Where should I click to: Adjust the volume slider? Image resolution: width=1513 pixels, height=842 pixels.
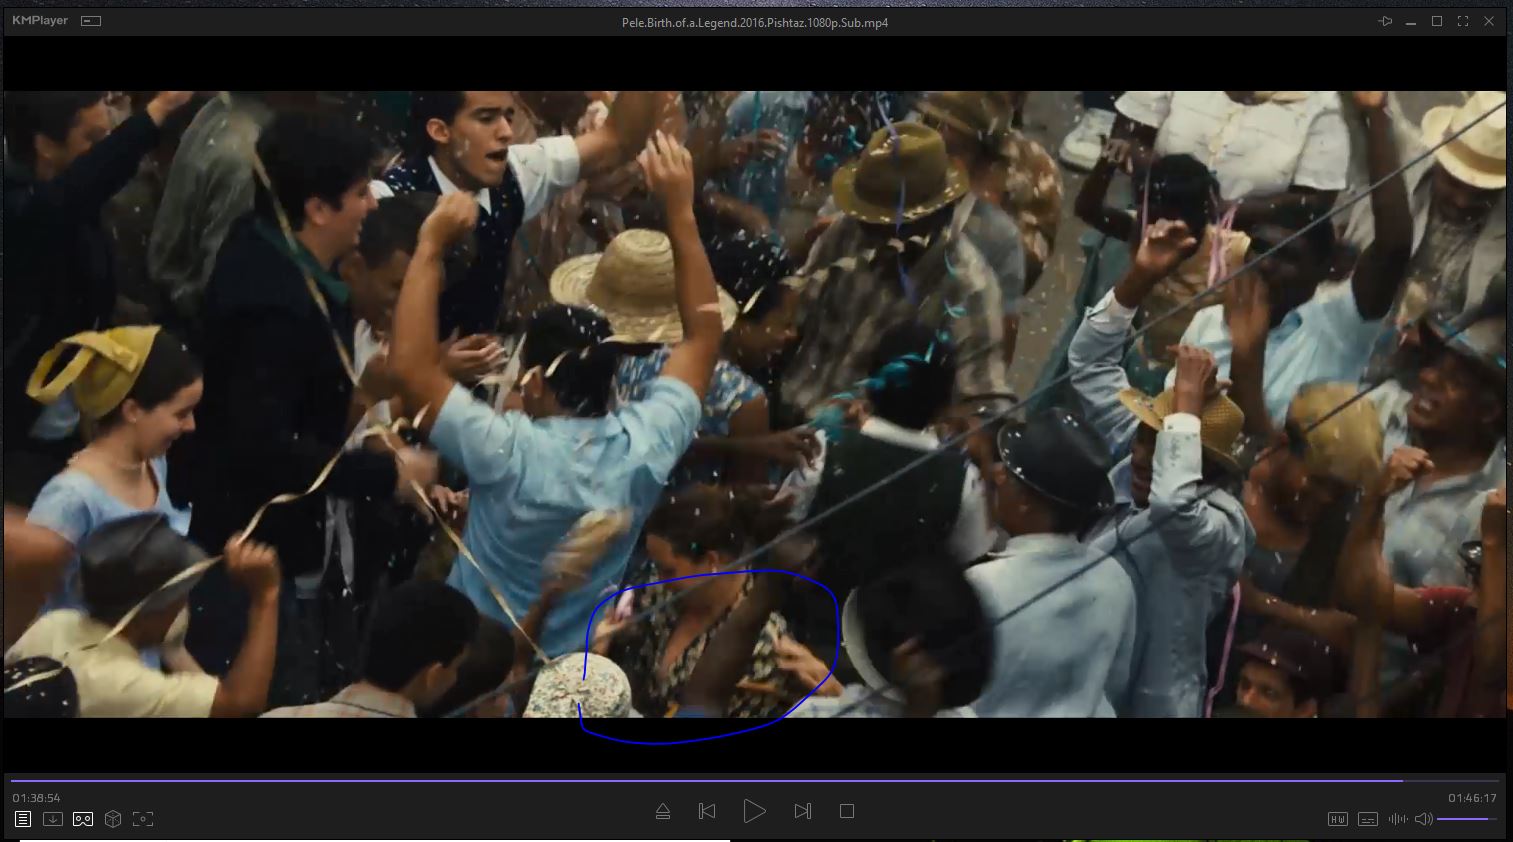point(1466,819)
